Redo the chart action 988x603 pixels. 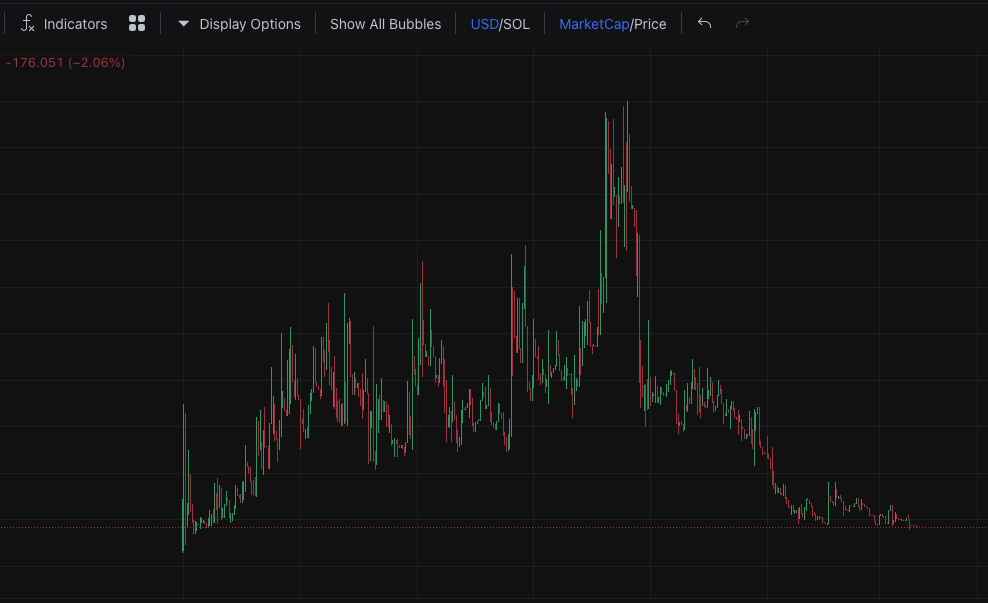742,23
